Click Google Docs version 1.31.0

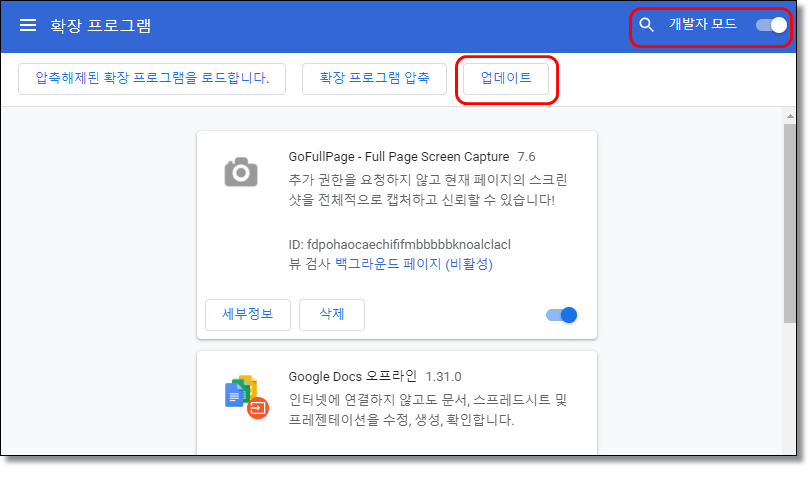point(443,377)
